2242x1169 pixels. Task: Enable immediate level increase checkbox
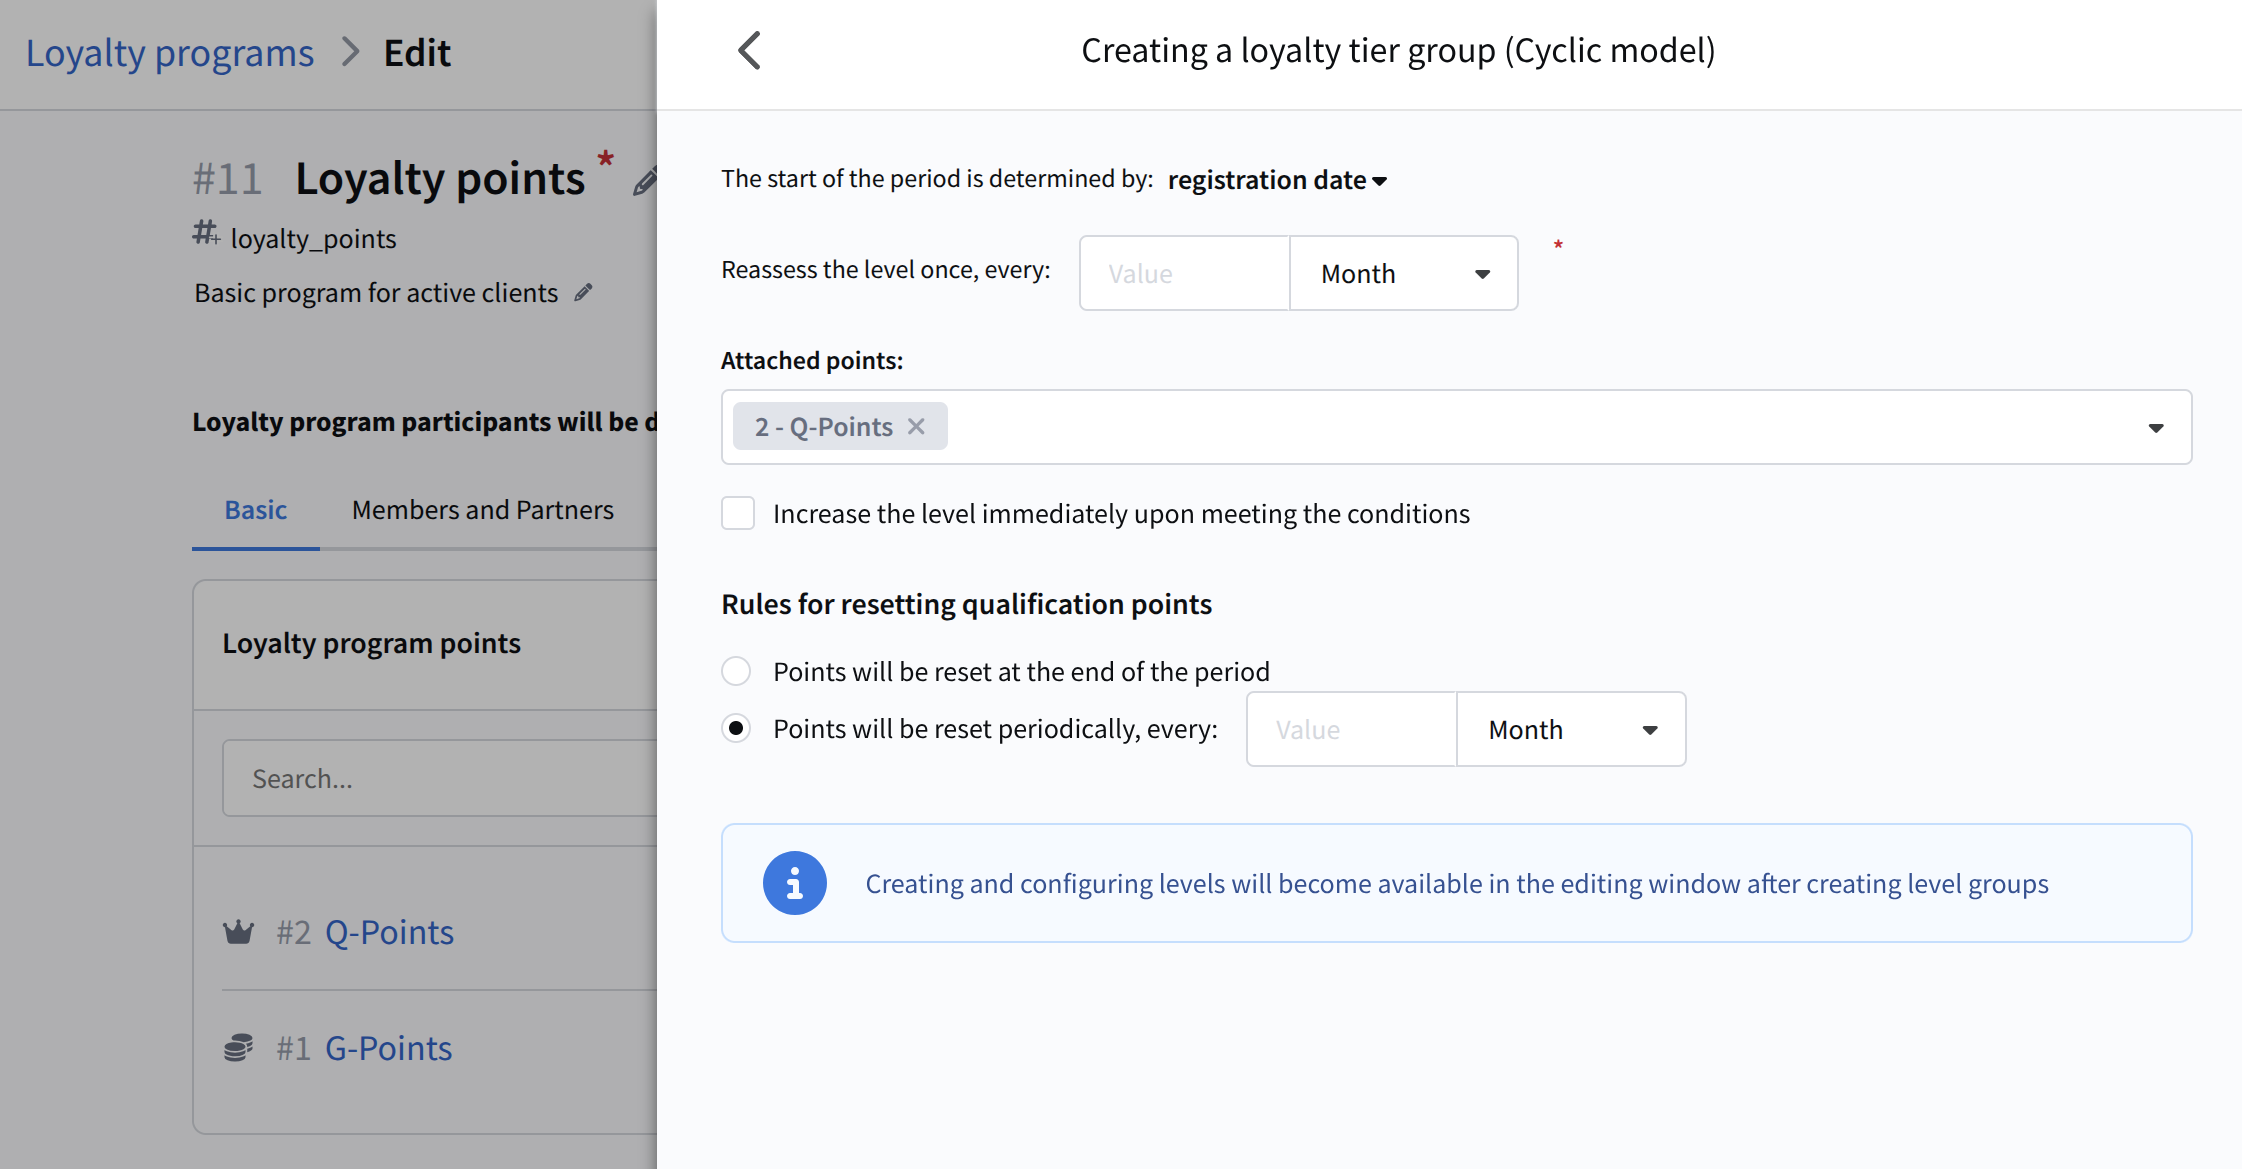tap(738, 513)
